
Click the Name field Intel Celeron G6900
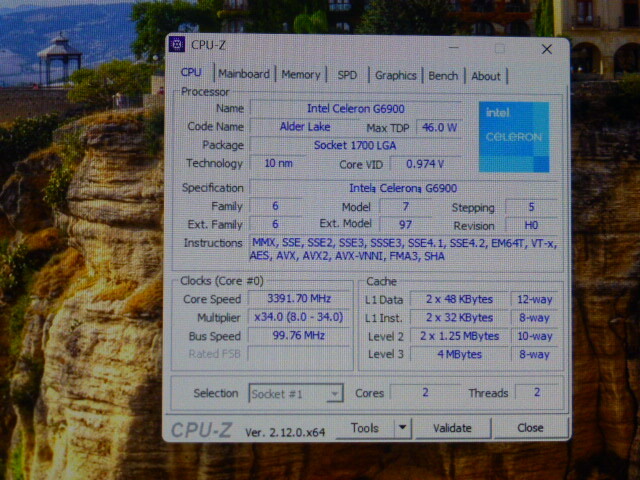pos(356,109)
